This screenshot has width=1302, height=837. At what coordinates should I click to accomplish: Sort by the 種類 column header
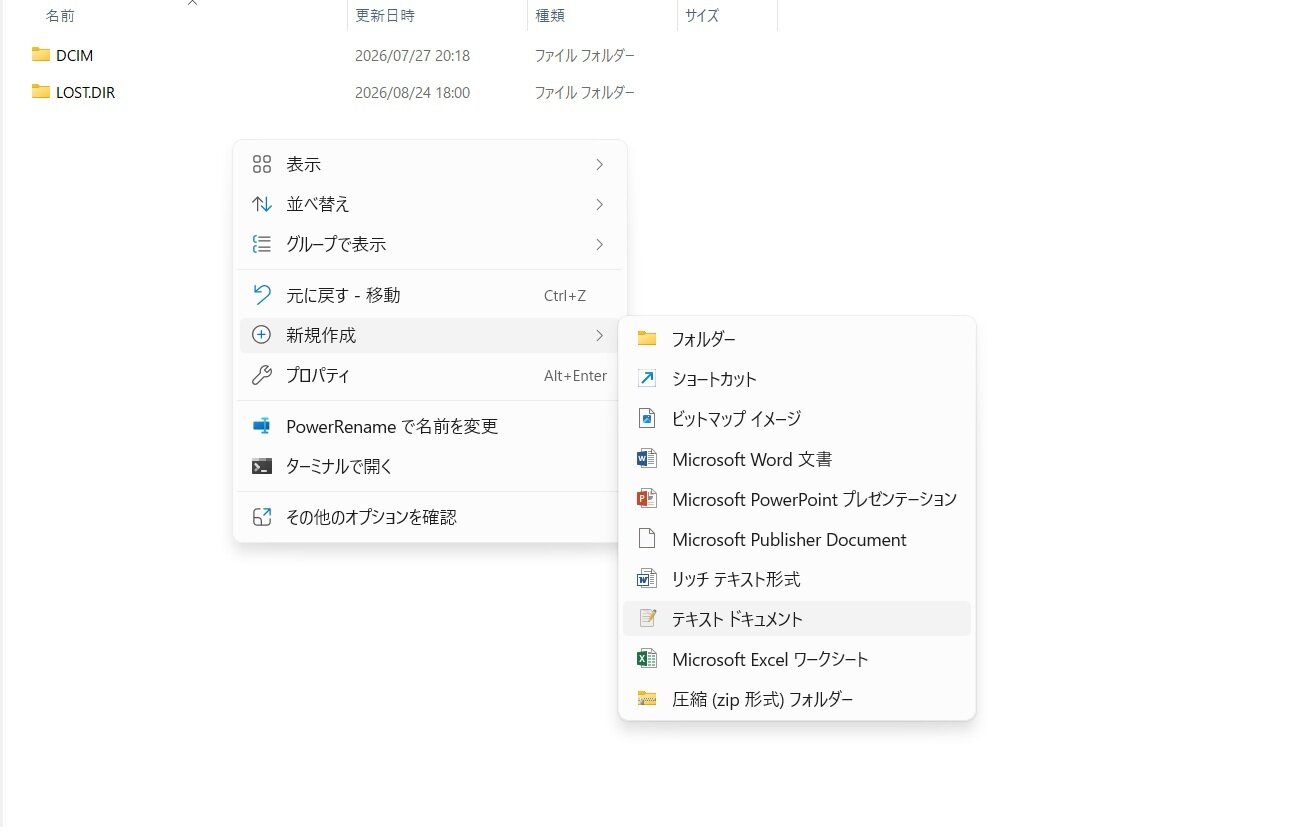[x=602, y=16]
